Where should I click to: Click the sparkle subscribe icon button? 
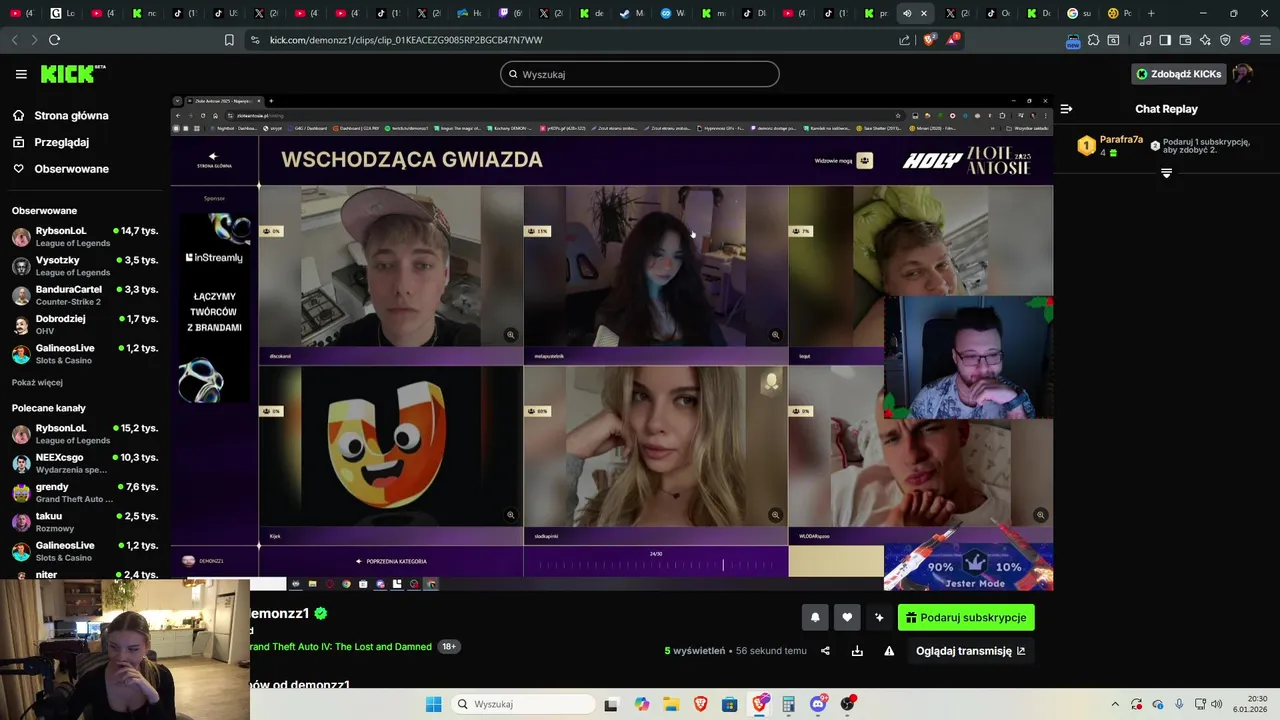(x=879, y=618)
